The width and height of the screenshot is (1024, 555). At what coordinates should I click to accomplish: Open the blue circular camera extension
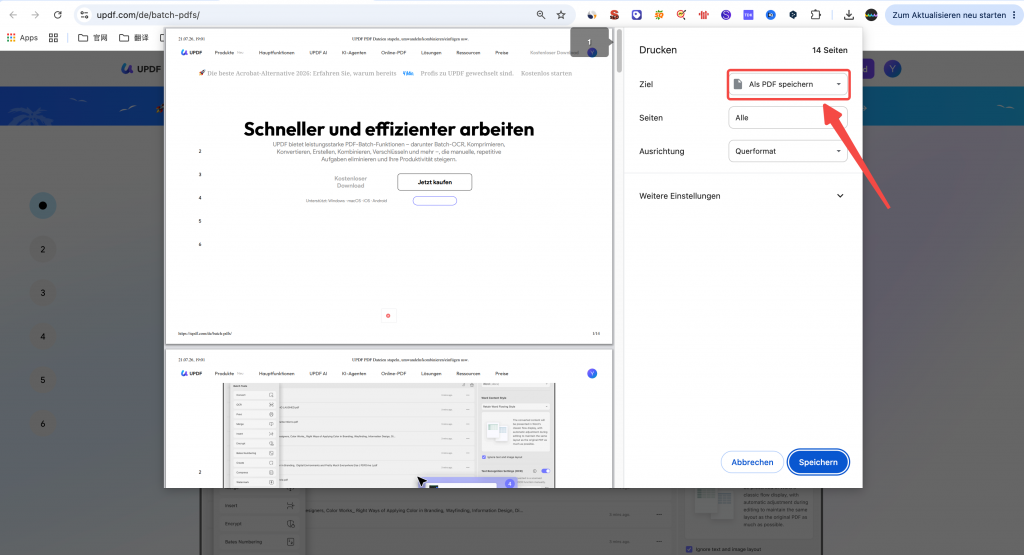point(771,14)
